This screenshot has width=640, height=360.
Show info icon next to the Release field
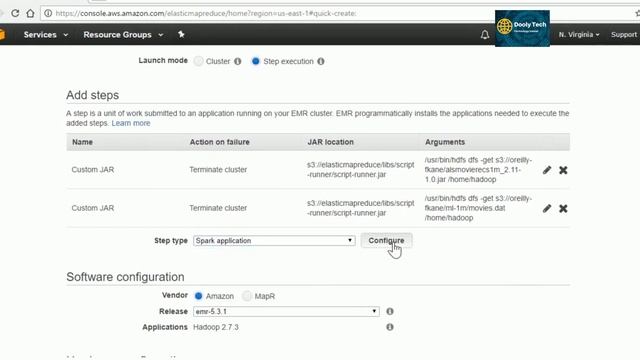[x=390, y=311]
